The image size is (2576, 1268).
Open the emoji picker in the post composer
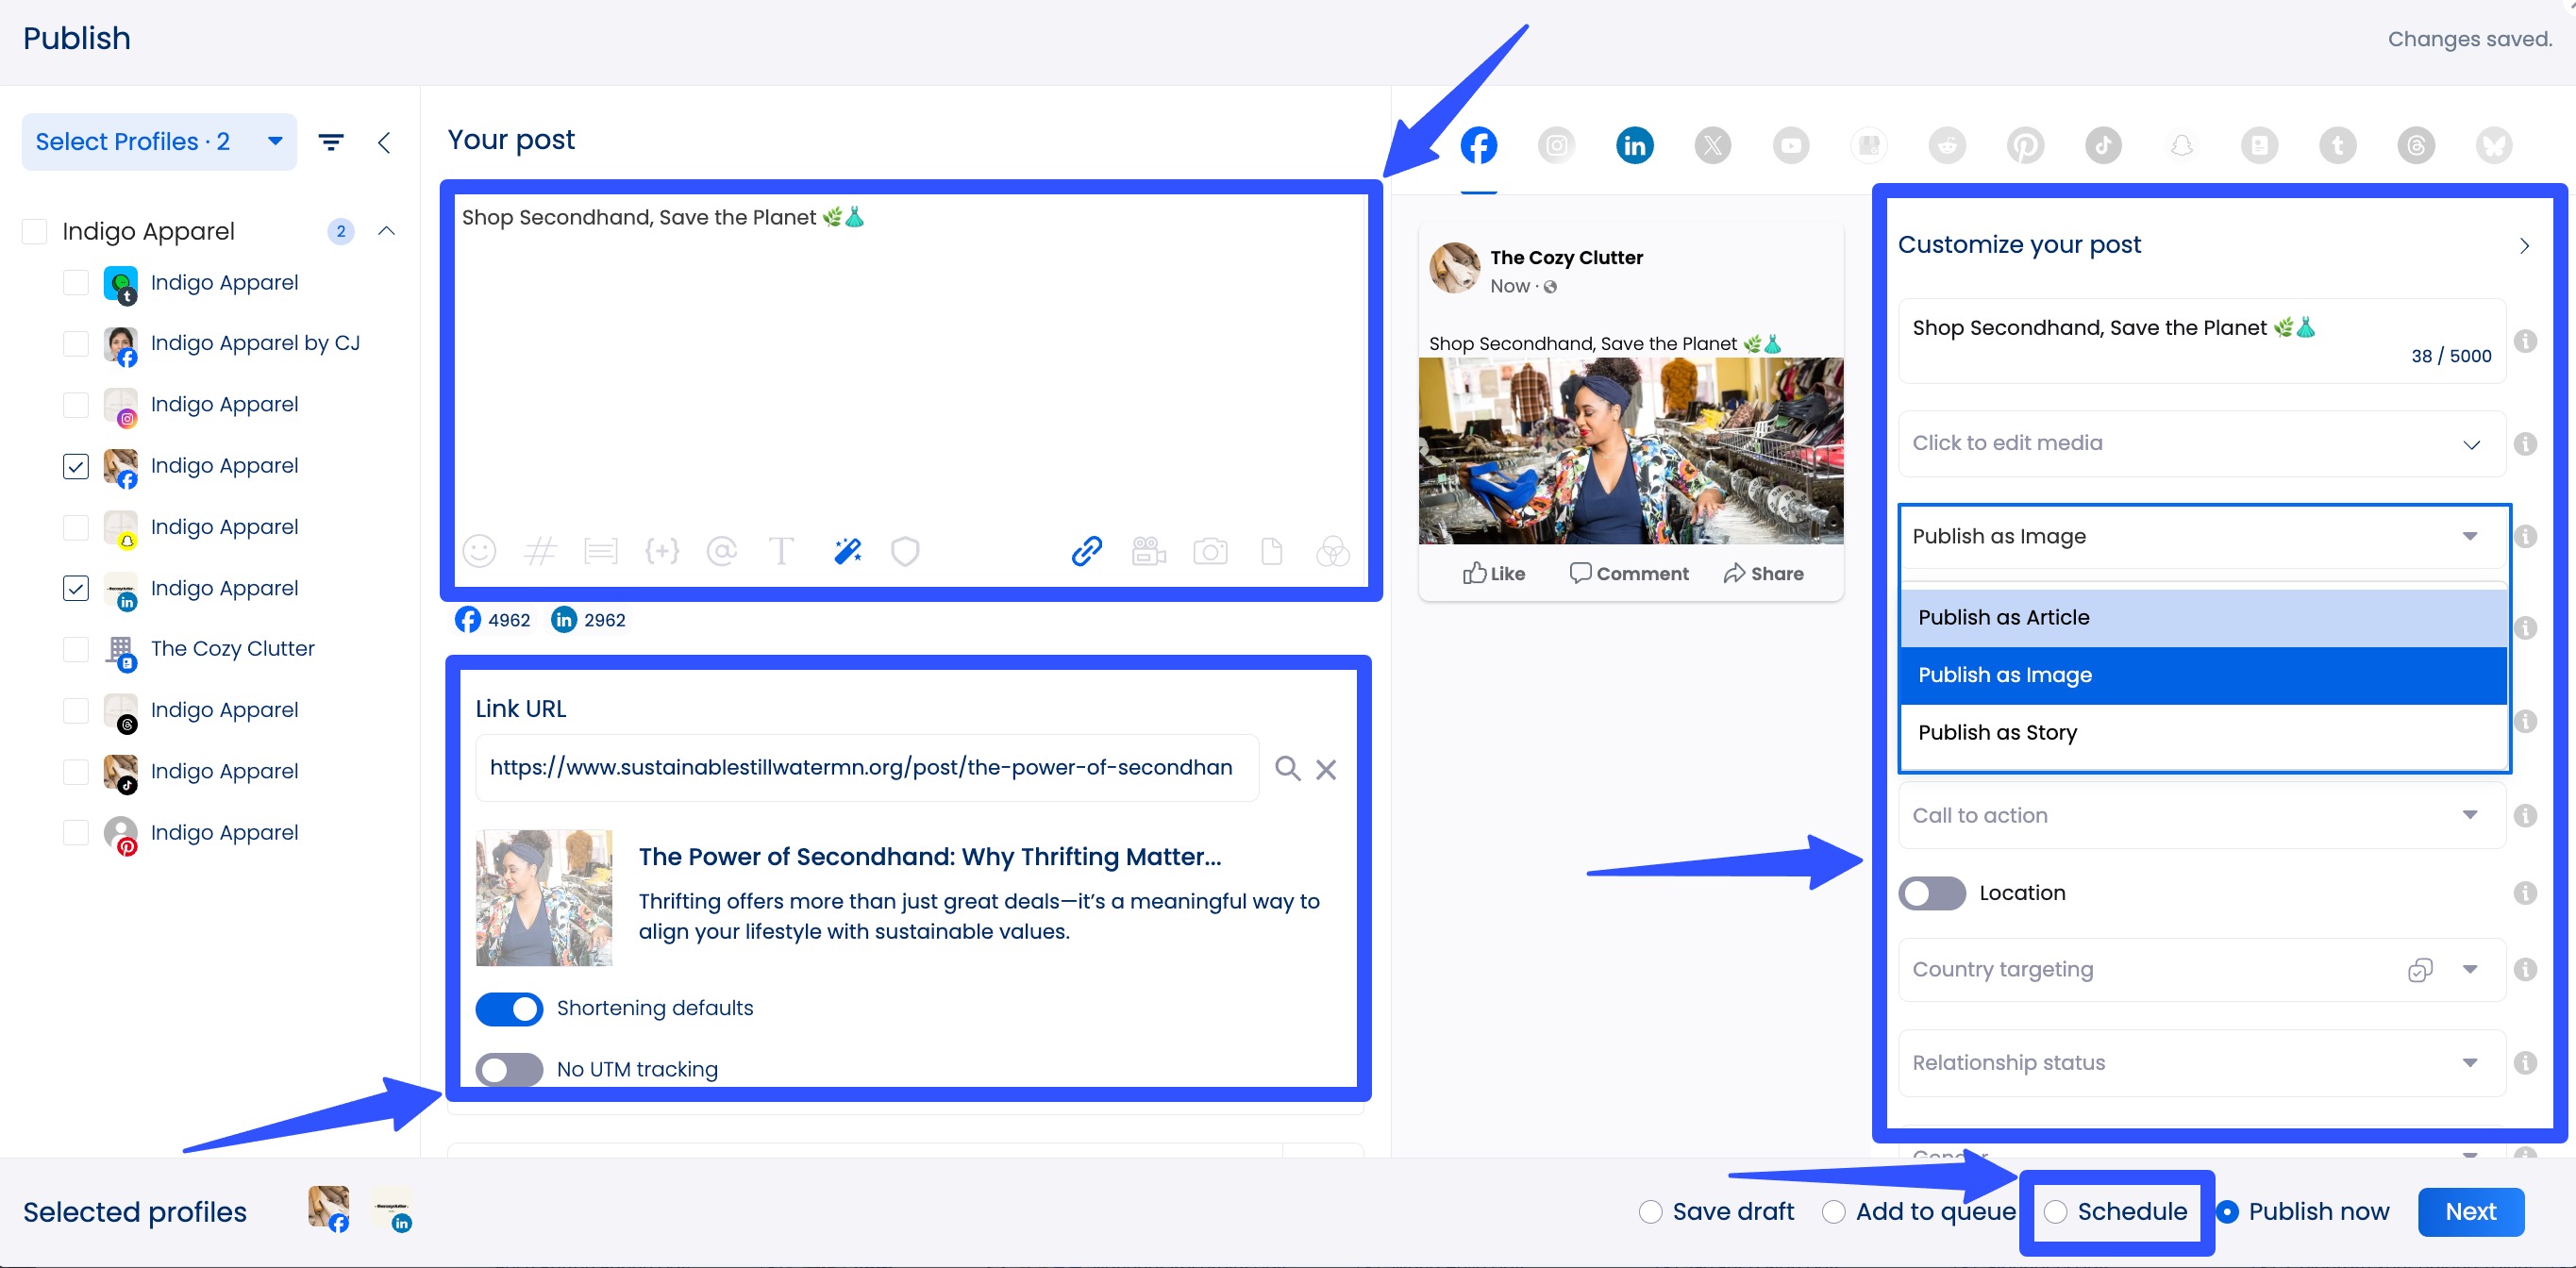[x=479, y=551]
